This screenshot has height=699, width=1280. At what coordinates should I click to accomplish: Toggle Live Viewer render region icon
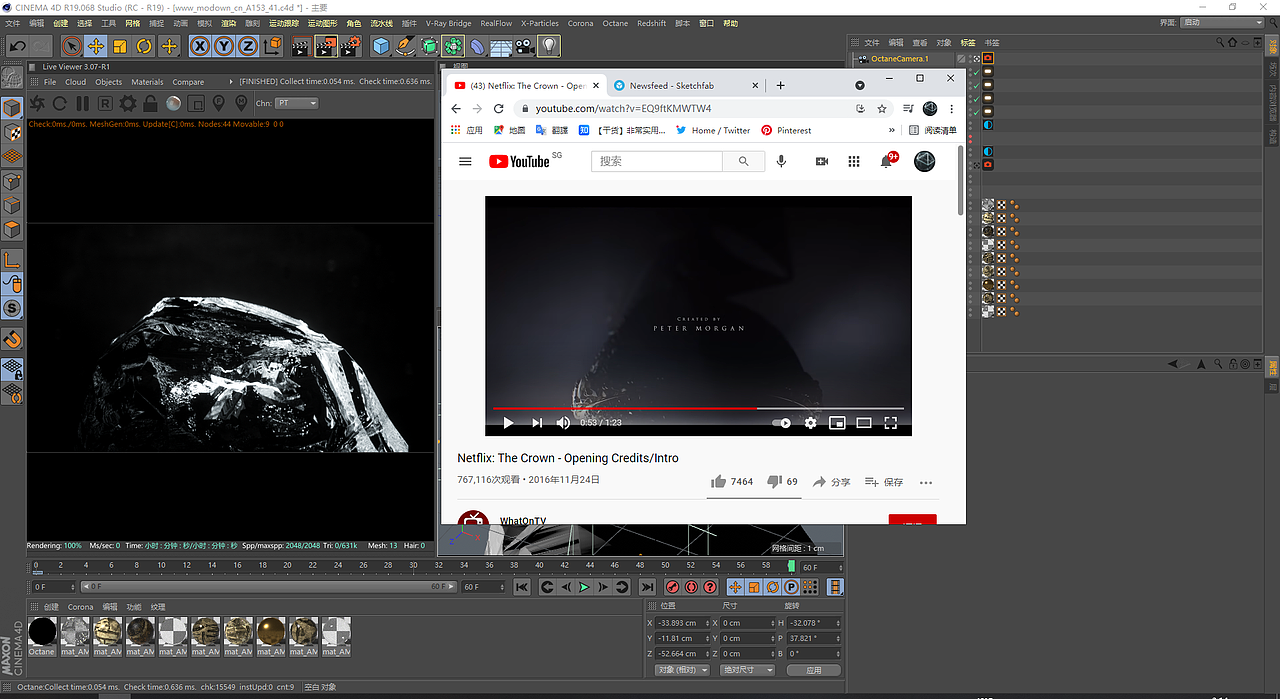tap(196, 103)
